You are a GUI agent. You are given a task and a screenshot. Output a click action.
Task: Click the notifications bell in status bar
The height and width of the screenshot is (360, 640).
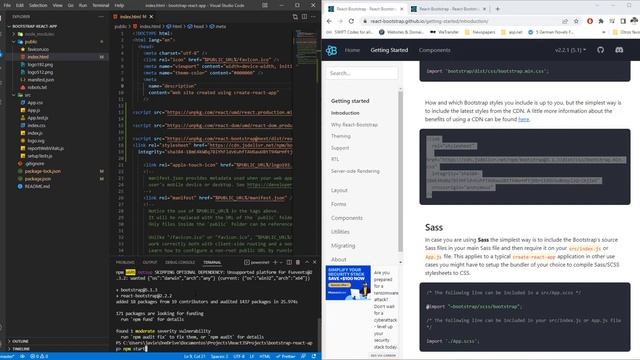[313, 356]
